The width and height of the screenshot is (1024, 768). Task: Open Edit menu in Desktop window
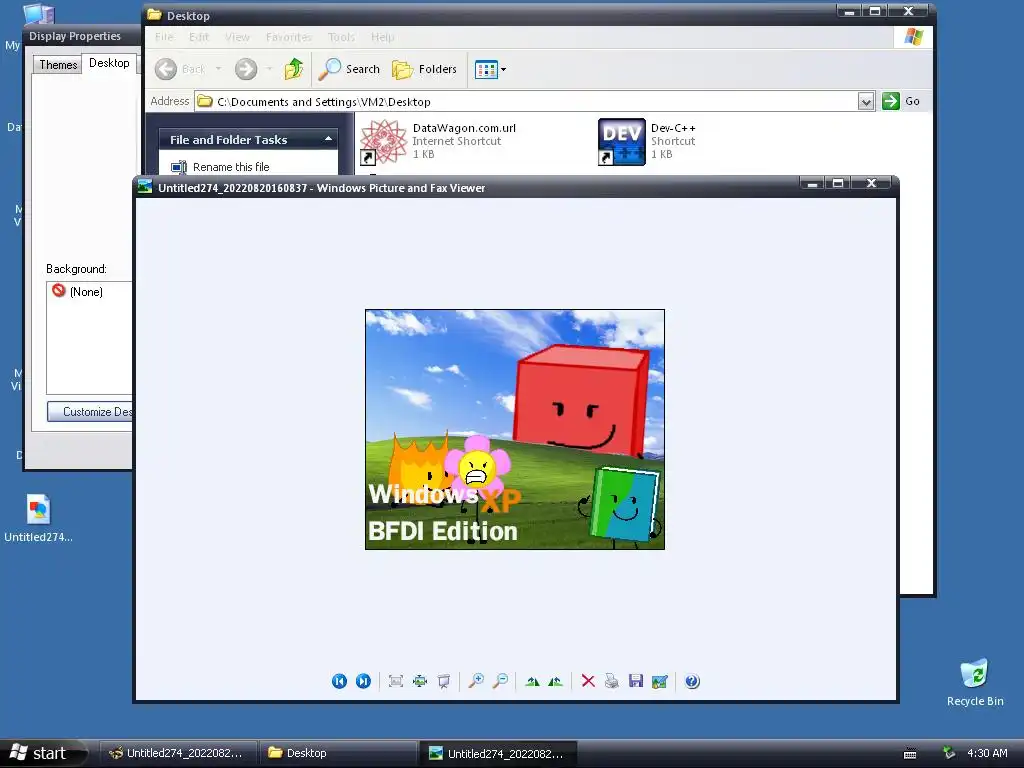pos(199,37)
